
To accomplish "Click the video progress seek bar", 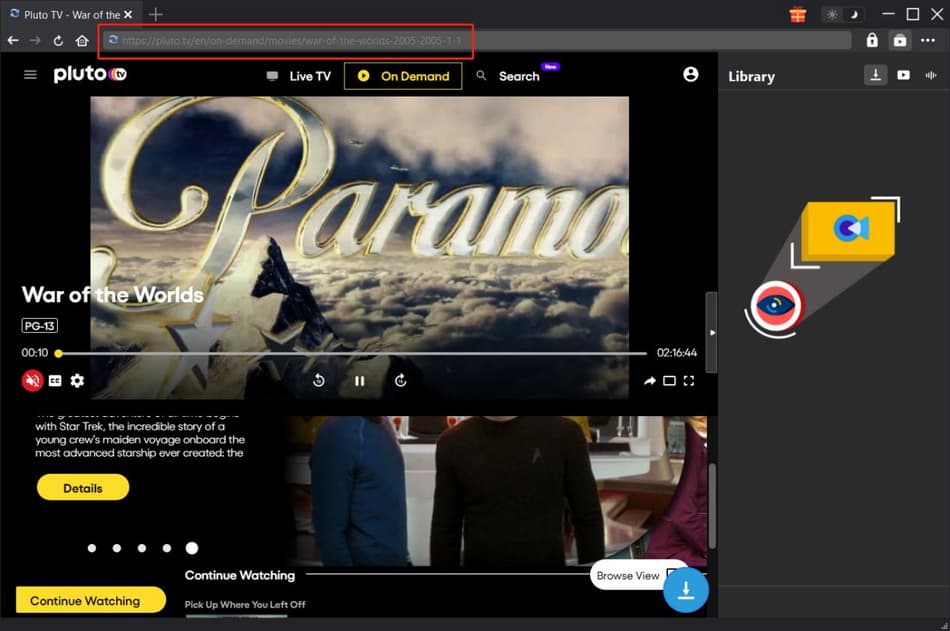I will 350,353.
